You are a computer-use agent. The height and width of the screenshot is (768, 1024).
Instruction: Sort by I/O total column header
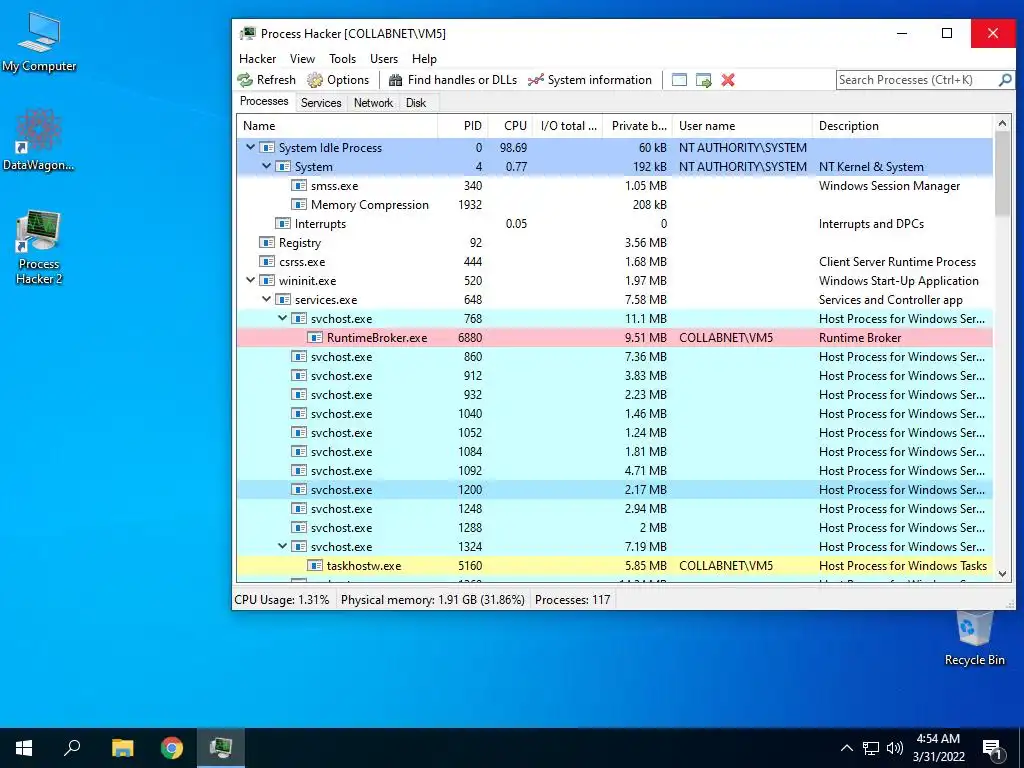(568, 126)
